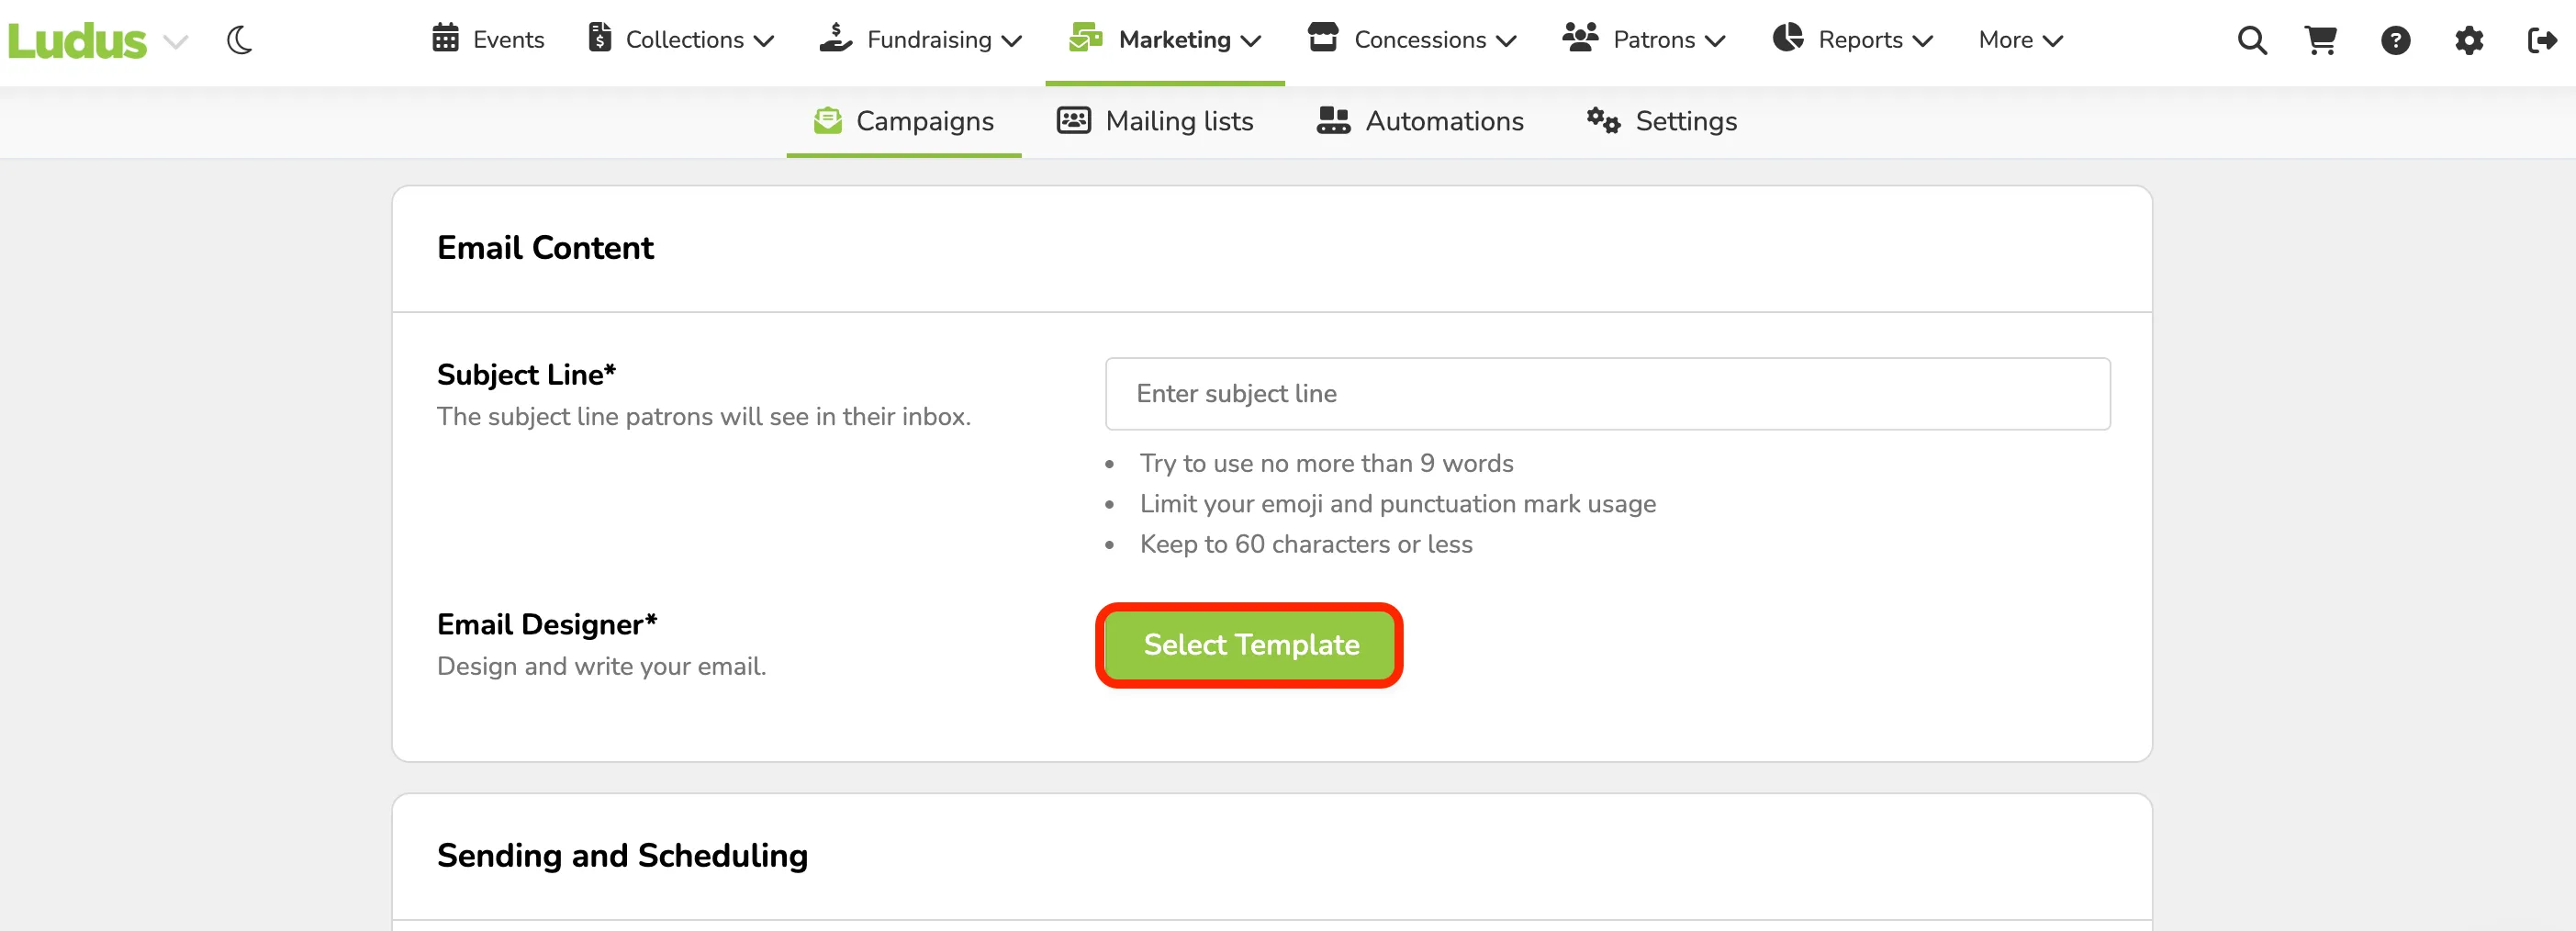Switch to the Campaigns tab
This screenshot has height=931, width=2576.
tap(904, 121)
